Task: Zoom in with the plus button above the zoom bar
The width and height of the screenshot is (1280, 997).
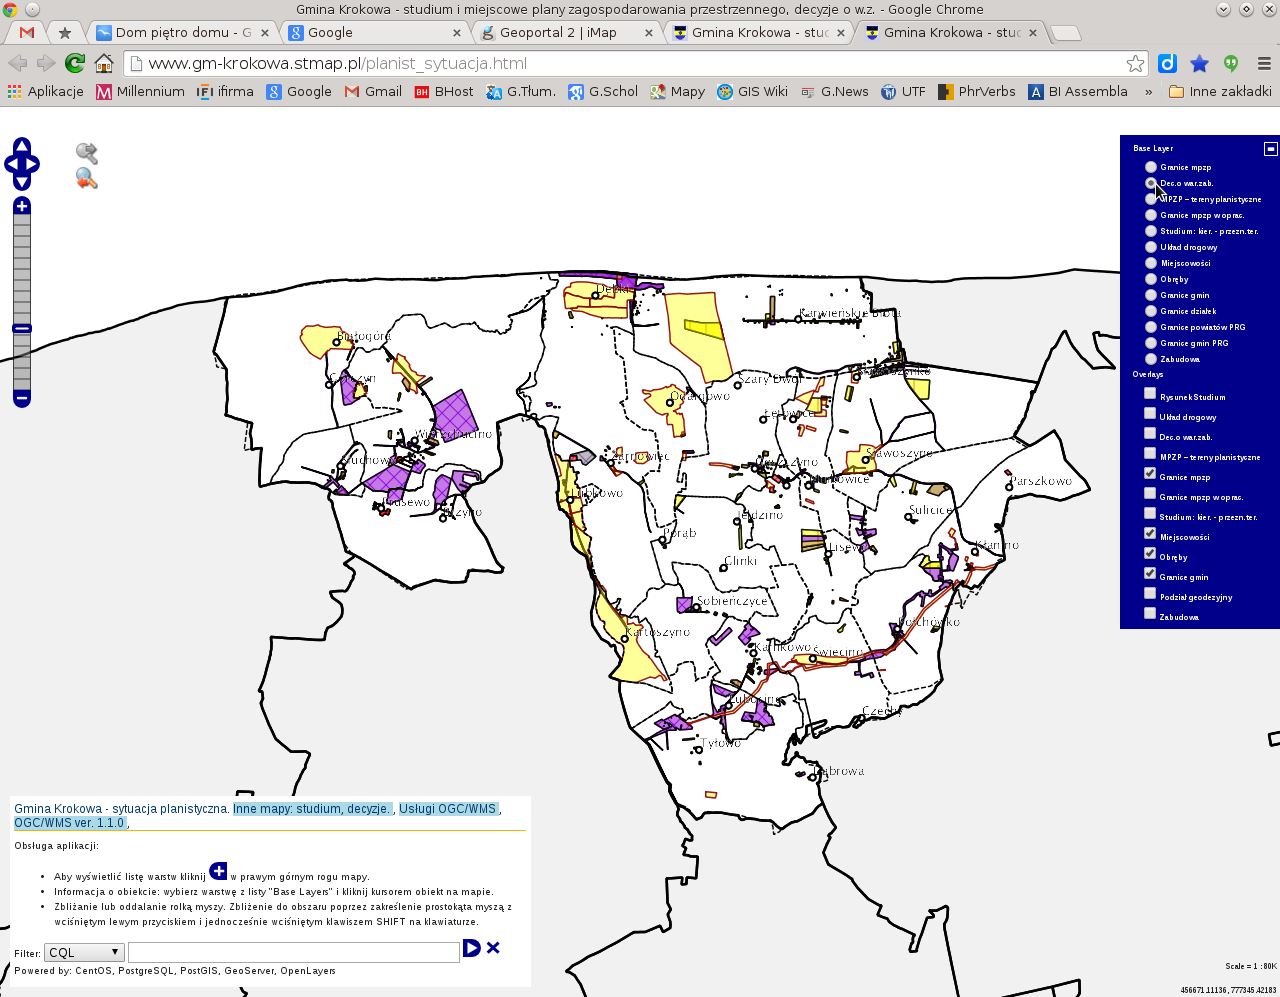Action: pyautogui.click(x=22, y=206)
